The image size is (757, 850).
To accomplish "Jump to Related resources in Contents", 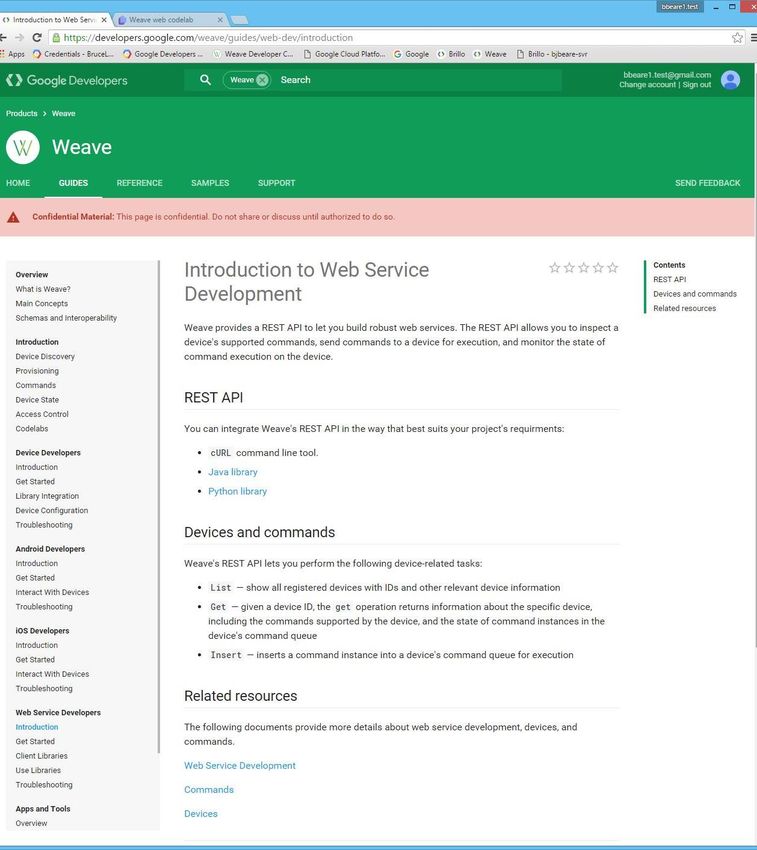I will [684, 308].
